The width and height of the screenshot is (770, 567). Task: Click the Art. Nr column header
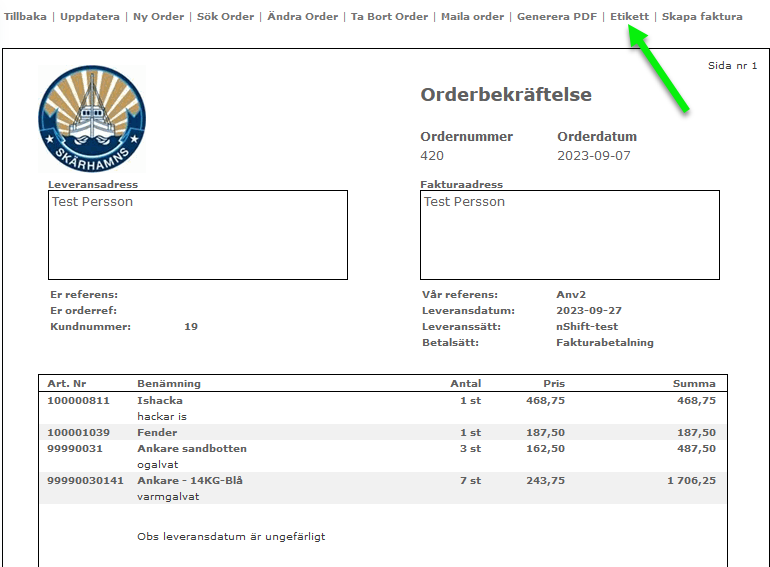(67, 383)
